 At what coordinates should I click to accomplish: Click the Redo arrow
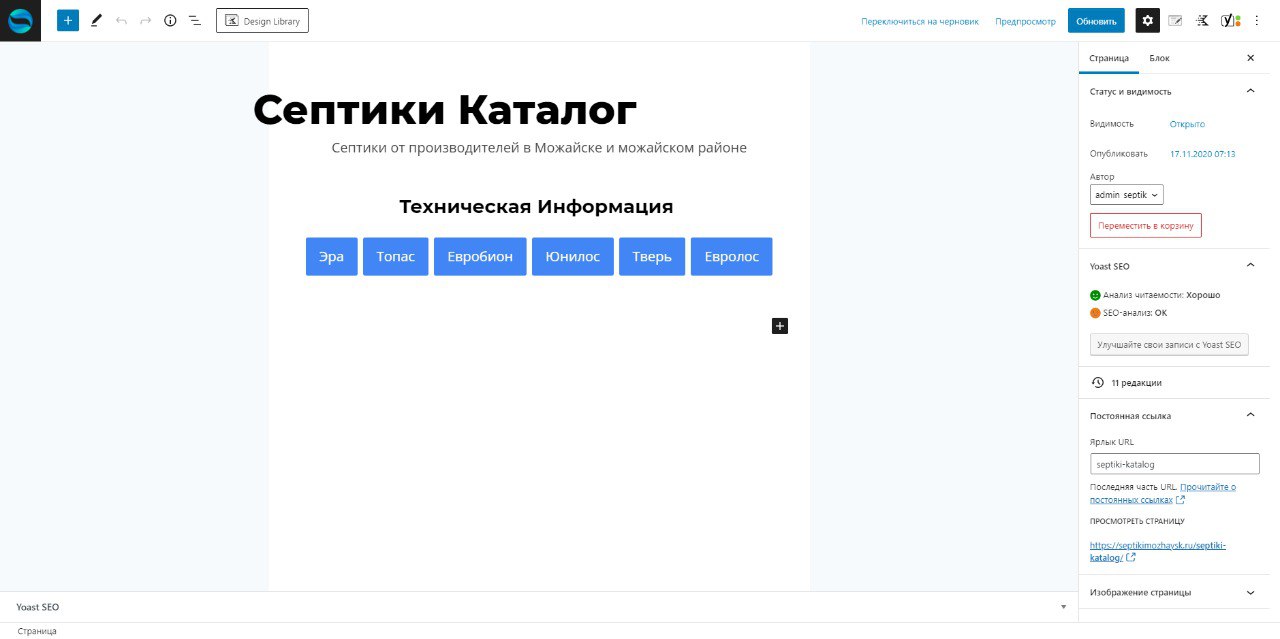click(146, 20)
